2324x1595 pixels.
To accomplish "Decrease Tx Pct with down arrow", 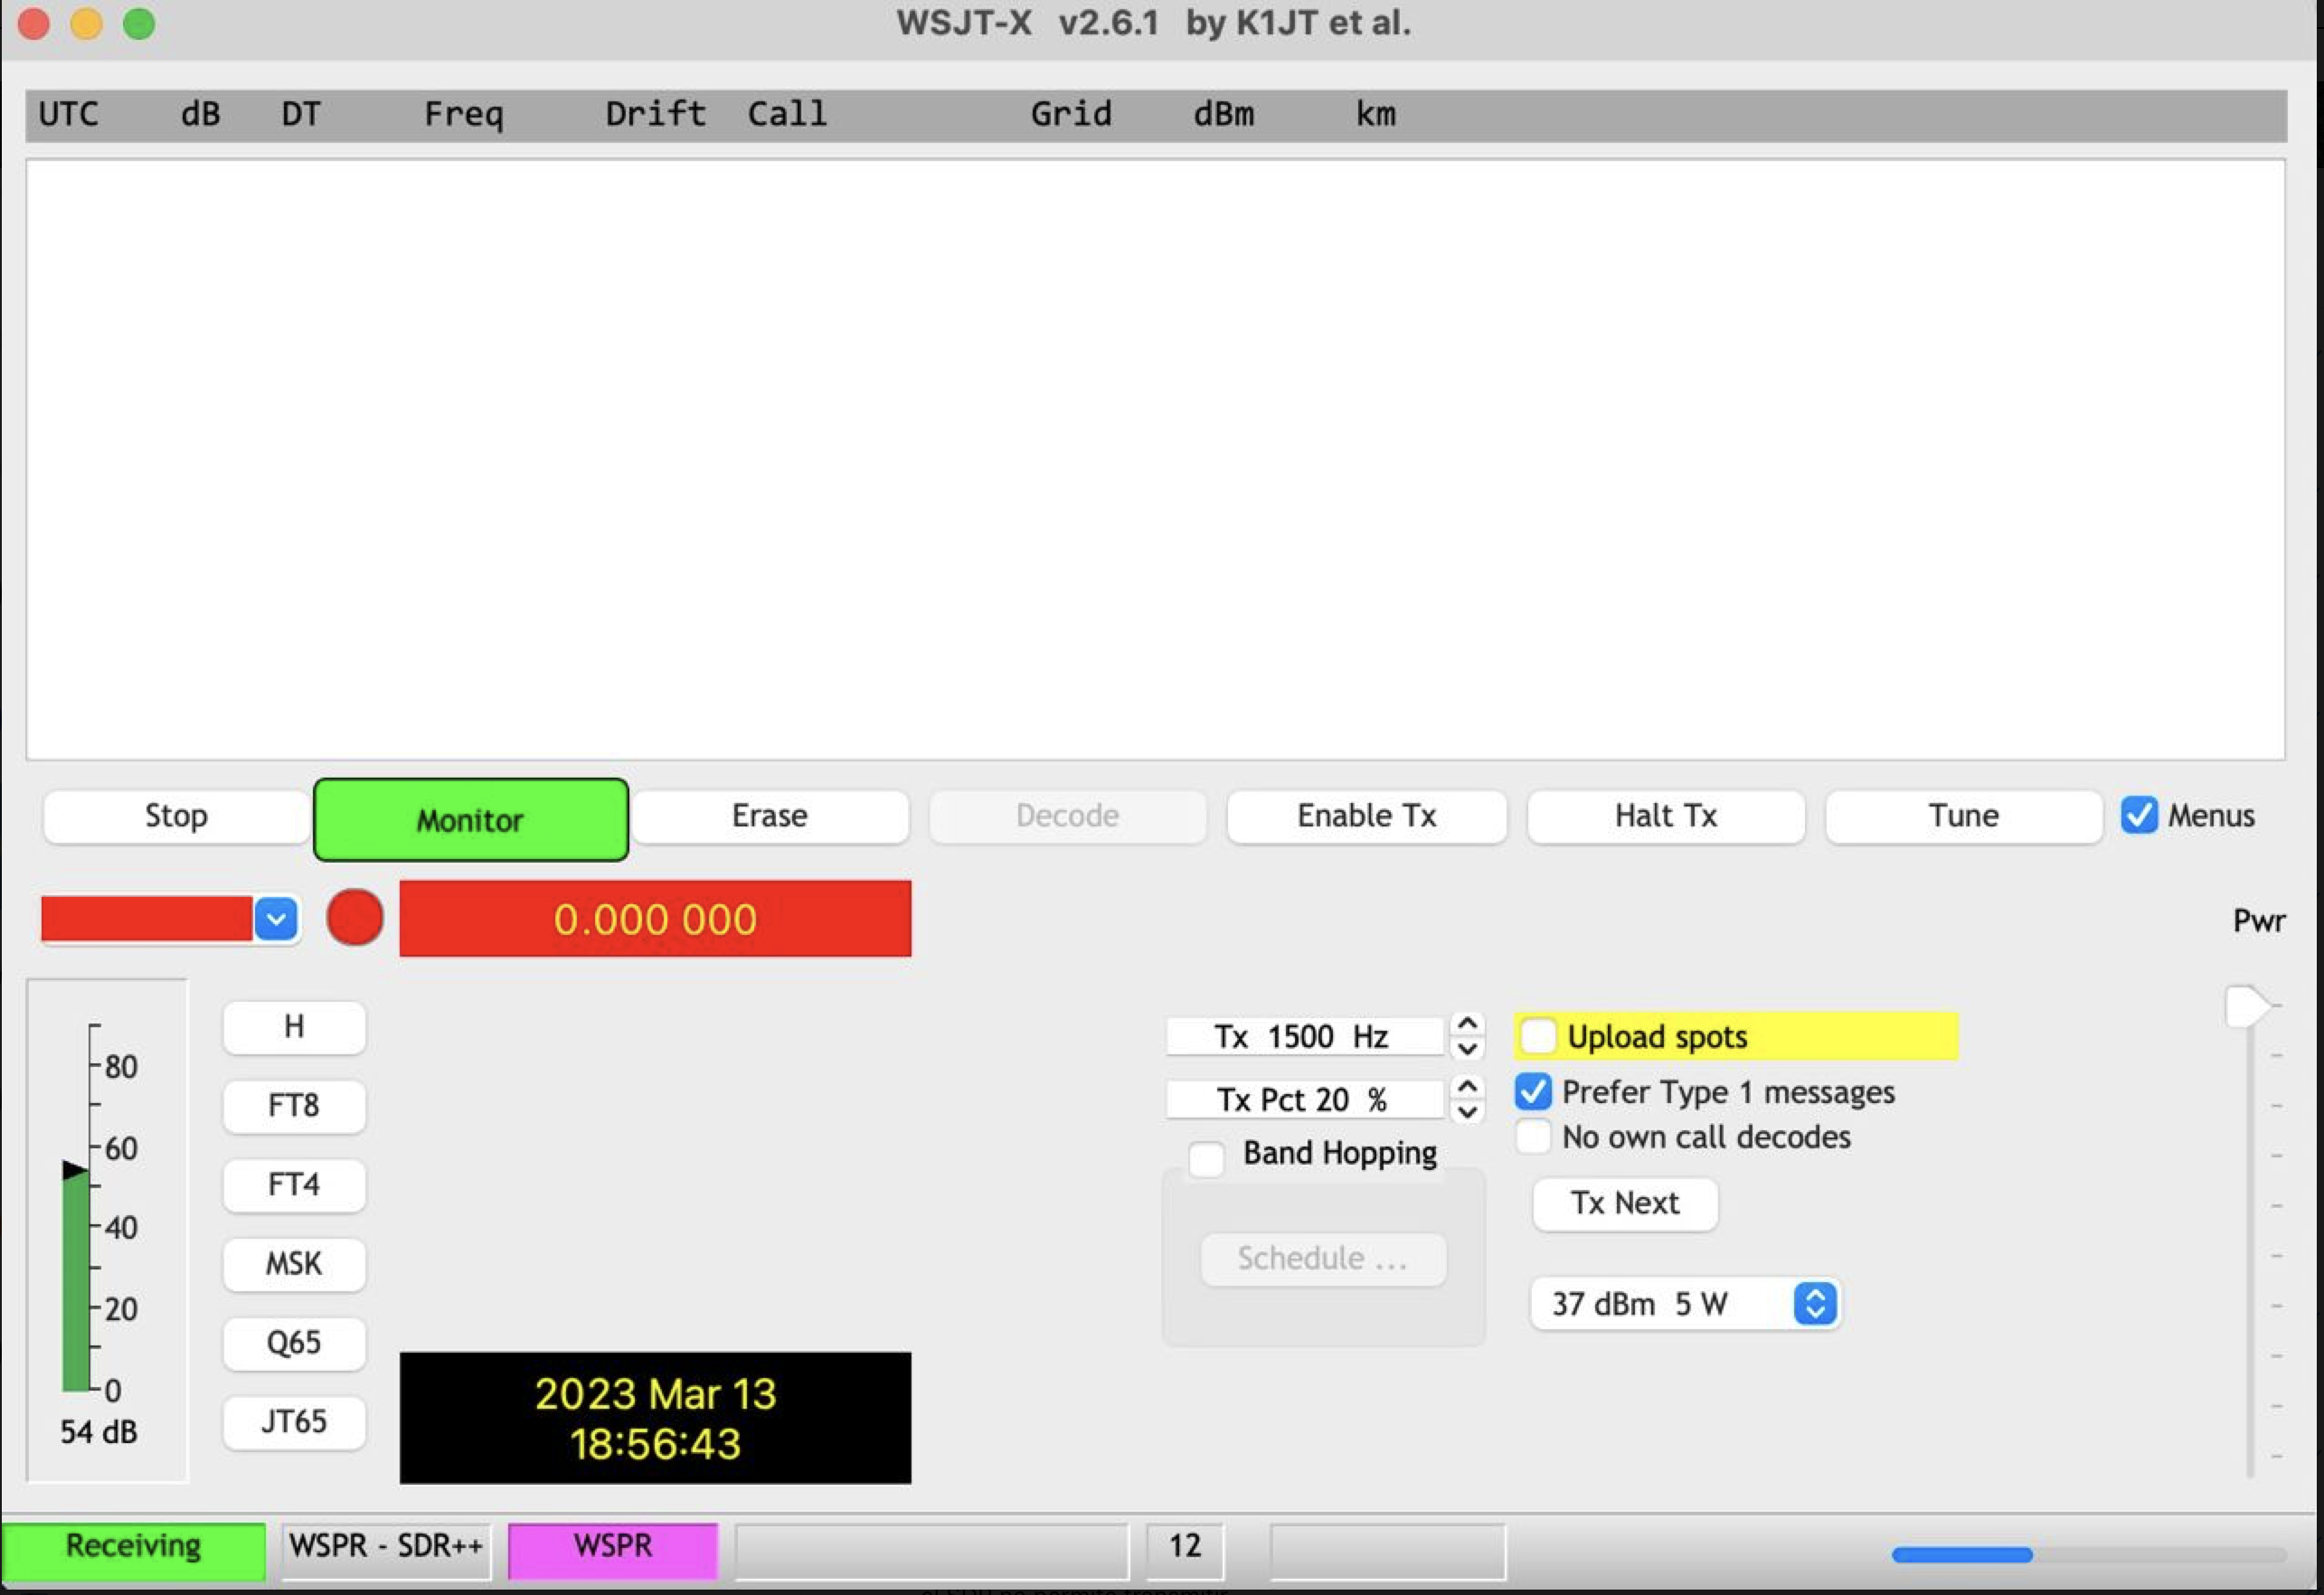I will click(x=1467, y=1111).
